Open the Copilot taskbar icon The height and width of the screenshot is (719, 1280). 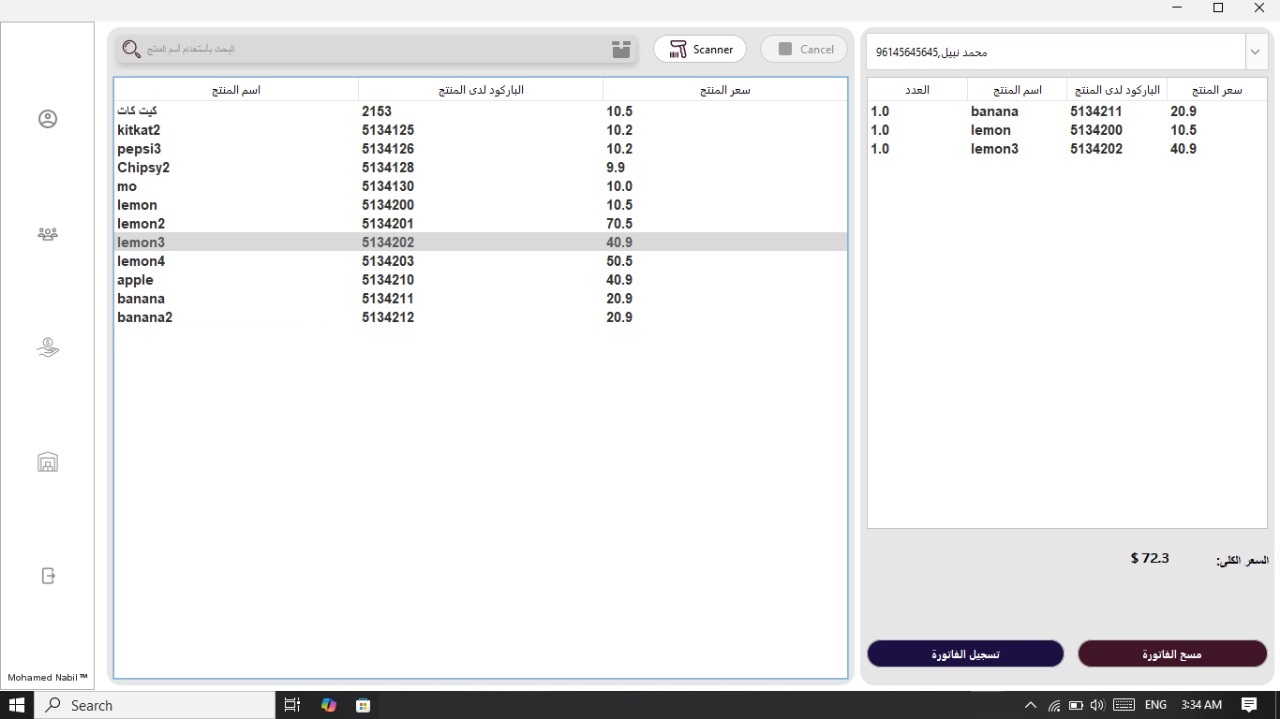click(x=328, y=705)
